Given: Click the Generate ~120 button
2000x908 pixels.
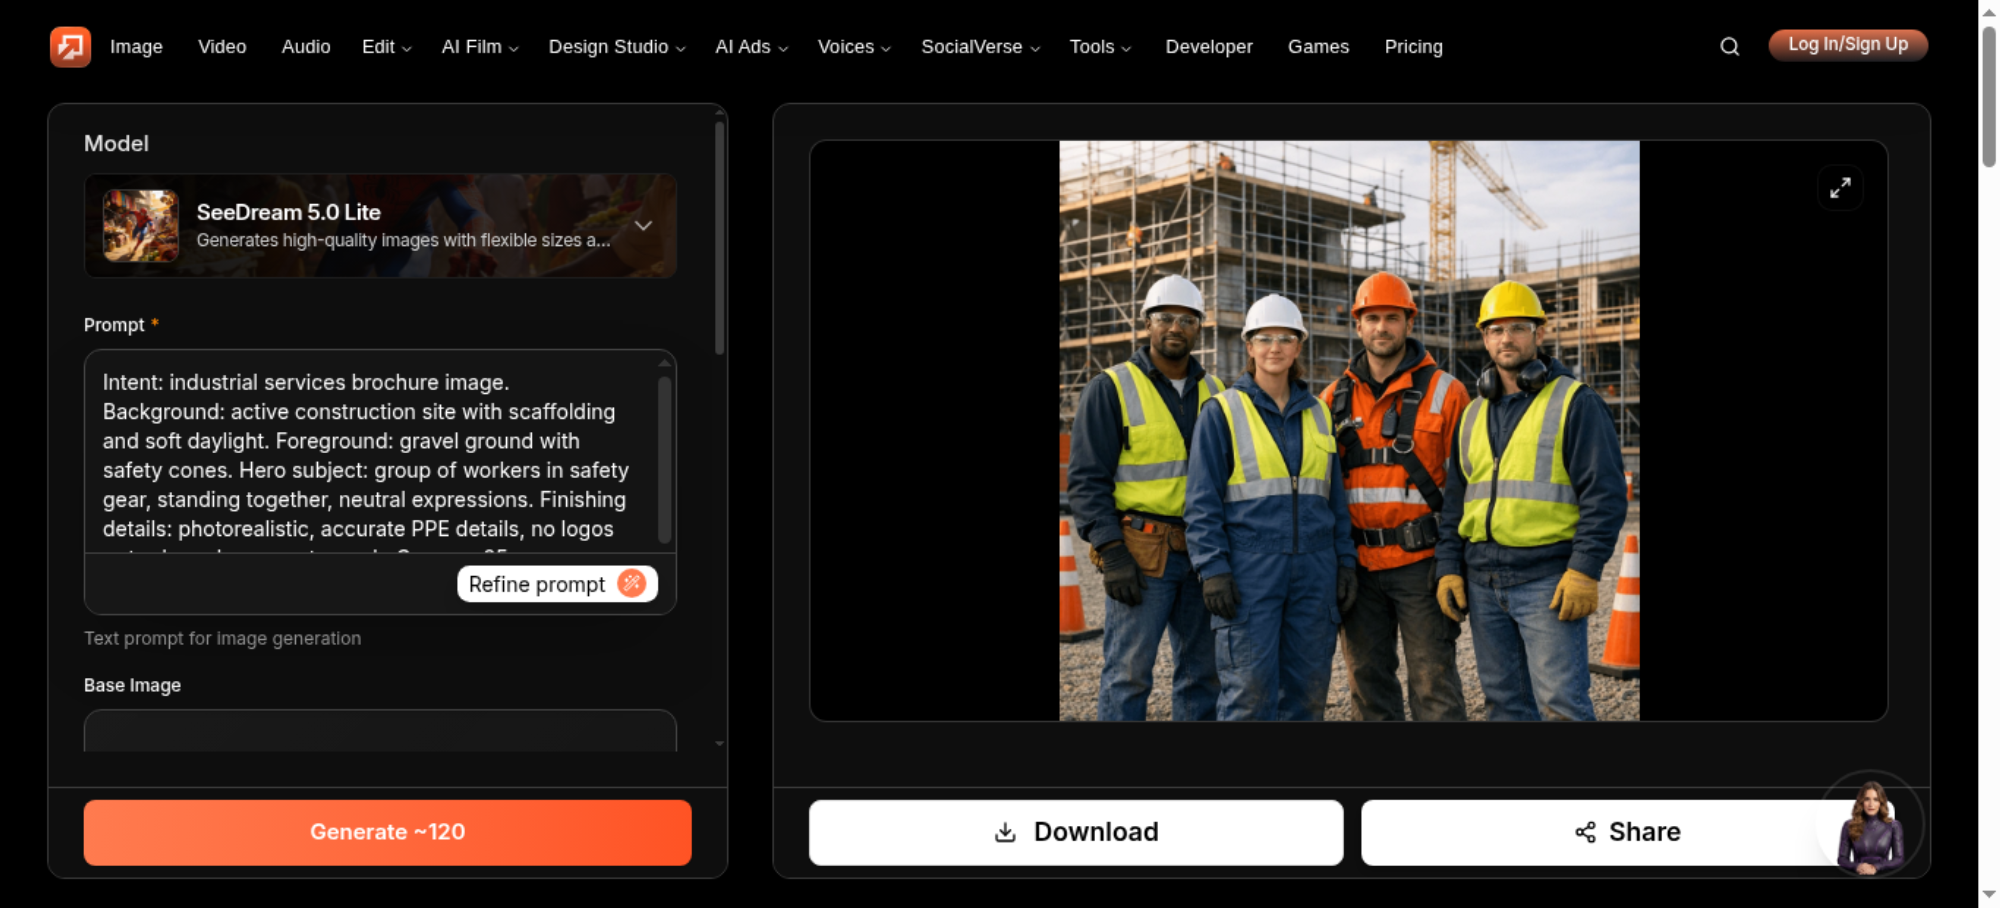Looking at the screenshot, I should (387, 832).
